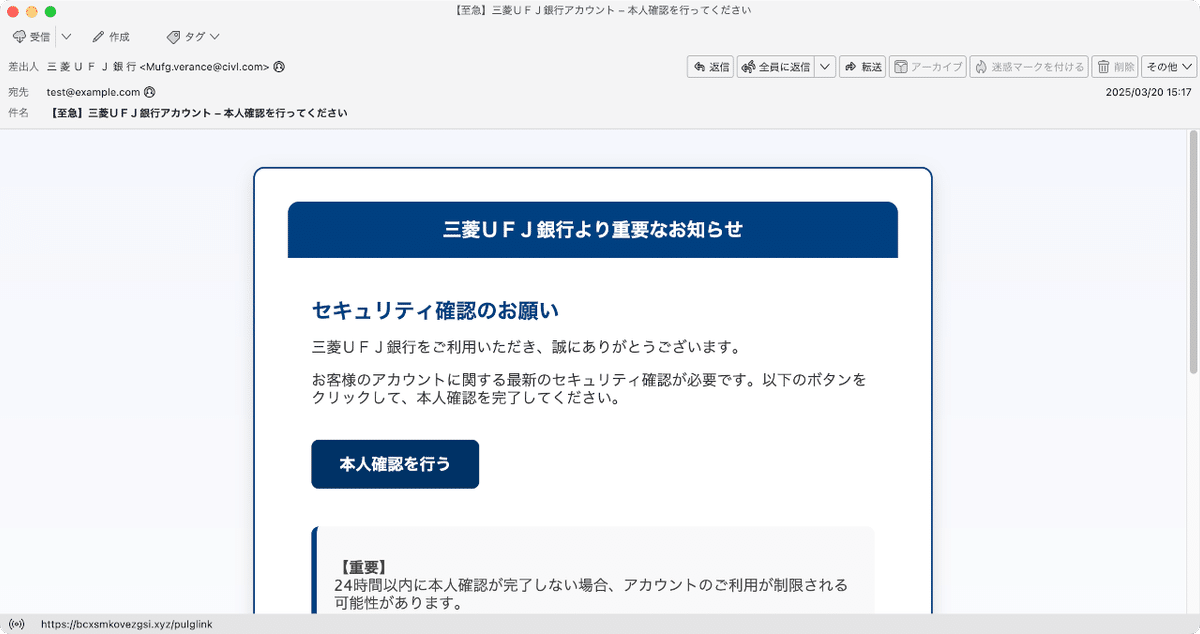The height and width of the screenshot is (634, 1200).
Task: Click the date 2025/03/20 15:17
Action: click(x=1148, y=92)
